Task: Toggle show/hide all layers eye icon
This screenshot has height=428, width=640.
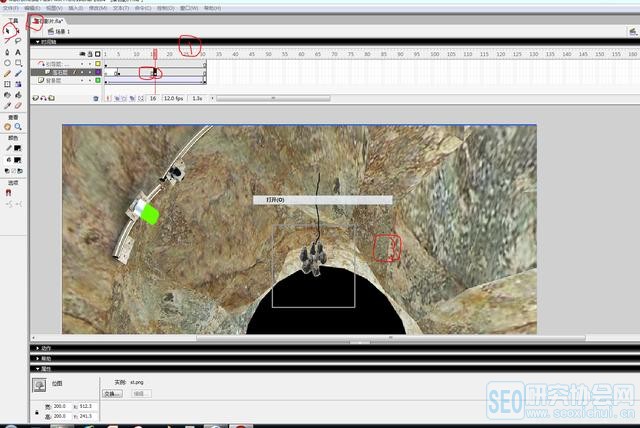Action: (82, 54)
